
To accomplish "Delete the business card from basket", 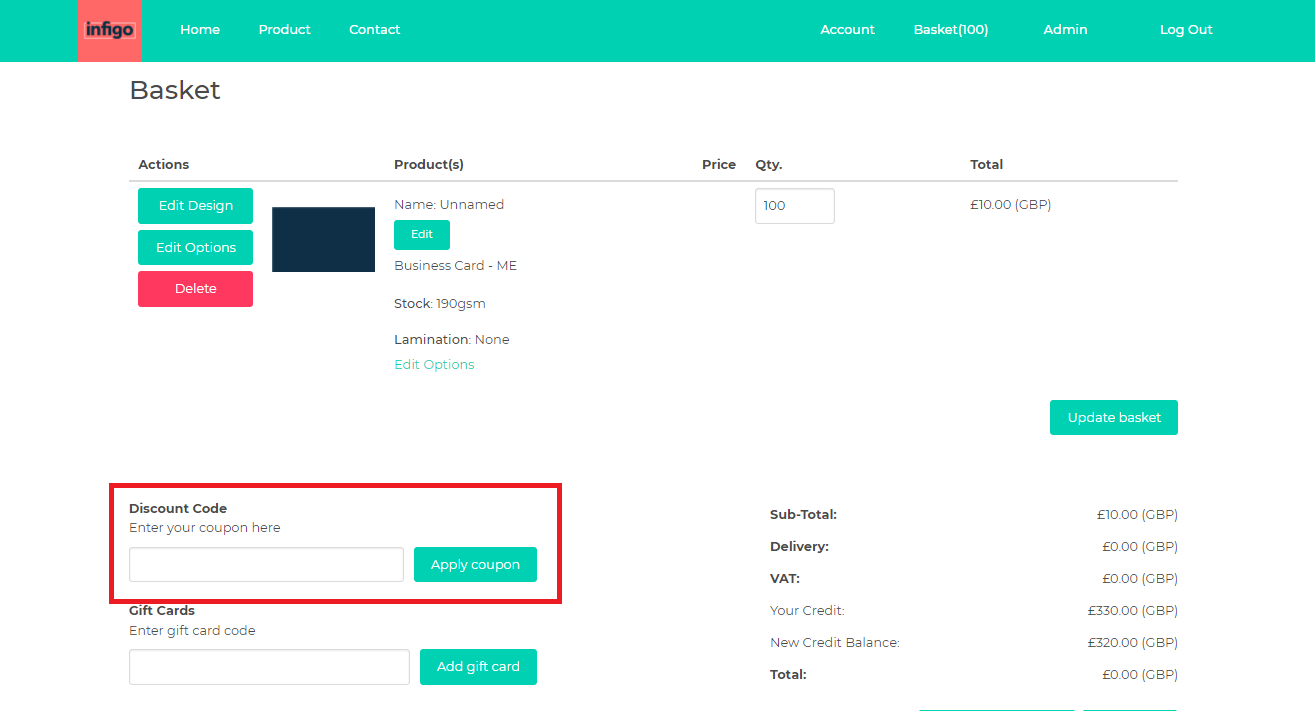I will click(x=195, y=289).
